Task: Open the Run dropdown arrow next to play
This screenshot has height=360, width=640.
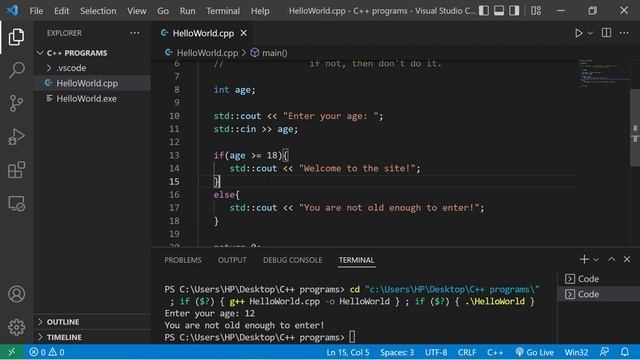Action: tap(590, 33)
